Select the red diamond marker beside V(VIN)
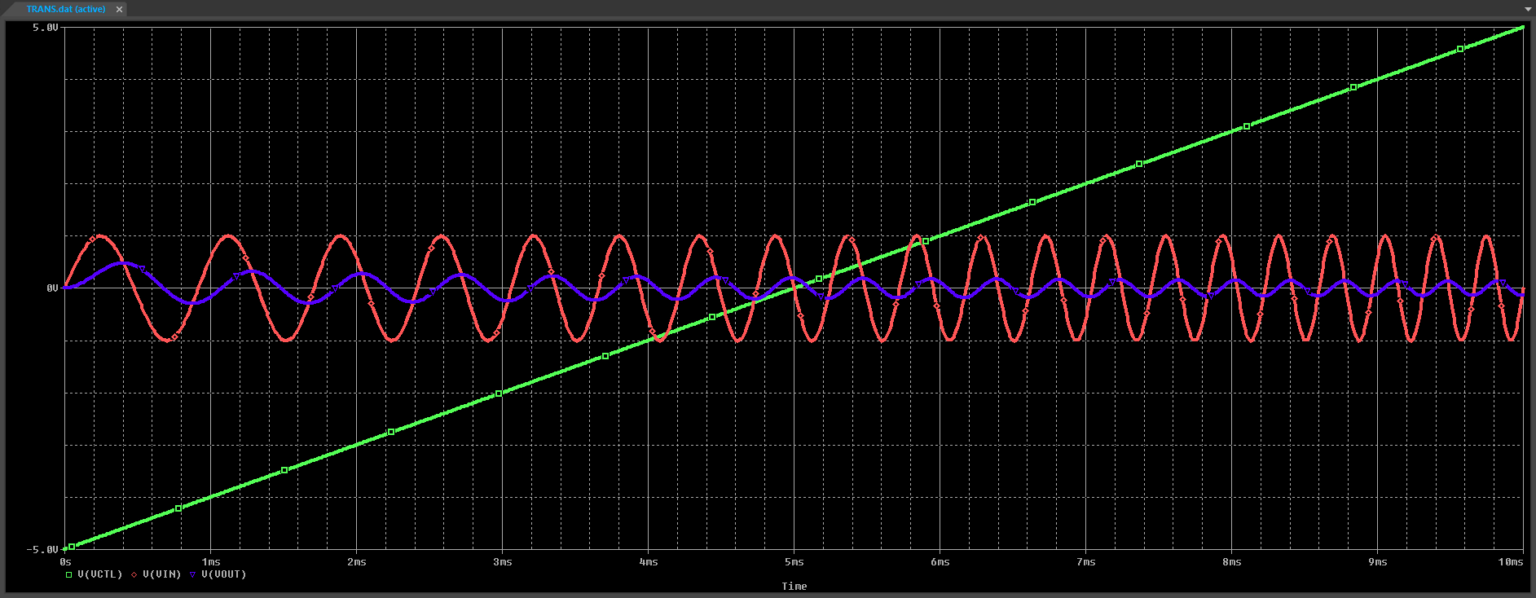The height and width of the screenshot is (598, 1536). tap(134, 574)
